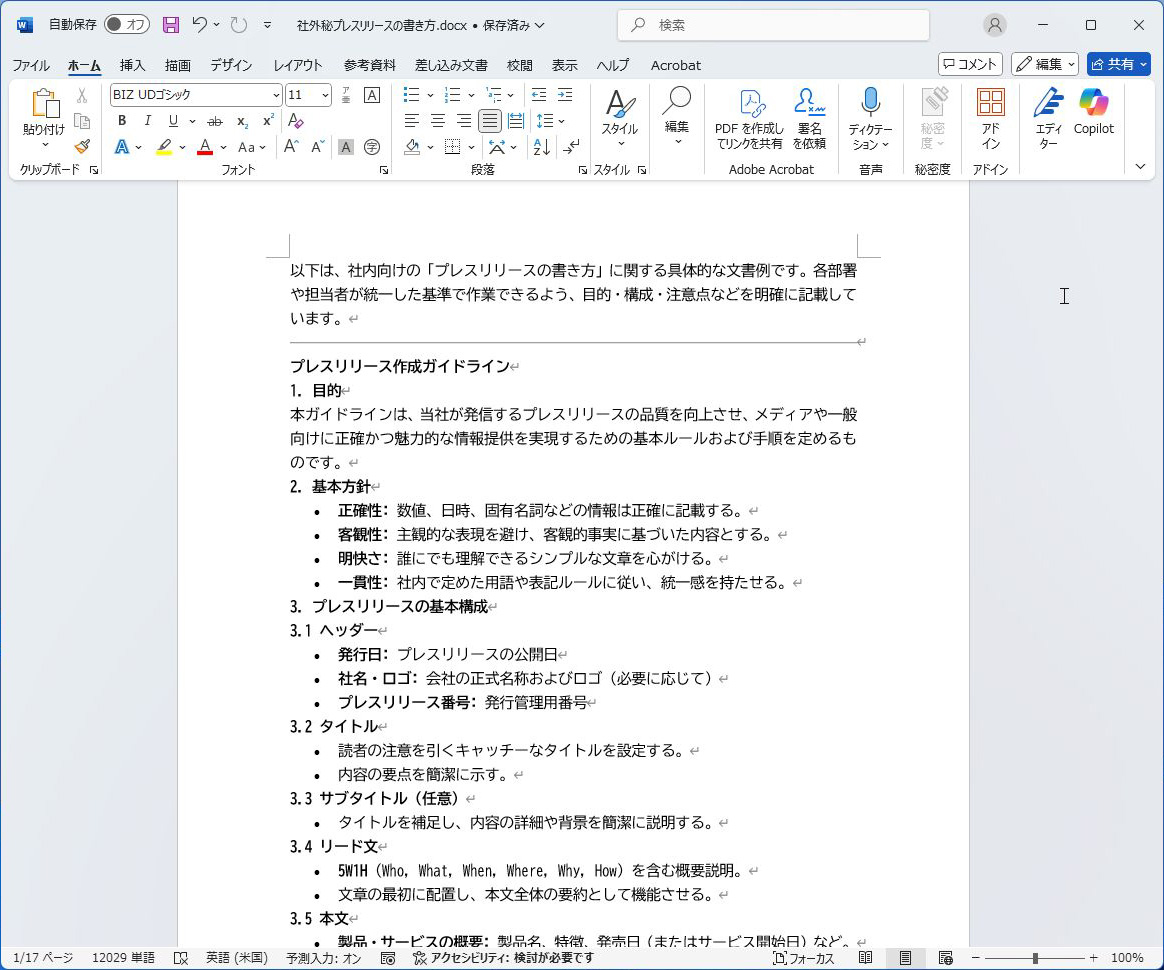The height and width of the screenshot is (970, 1164).
Task: Expand line spacing options
Action: 561,121
